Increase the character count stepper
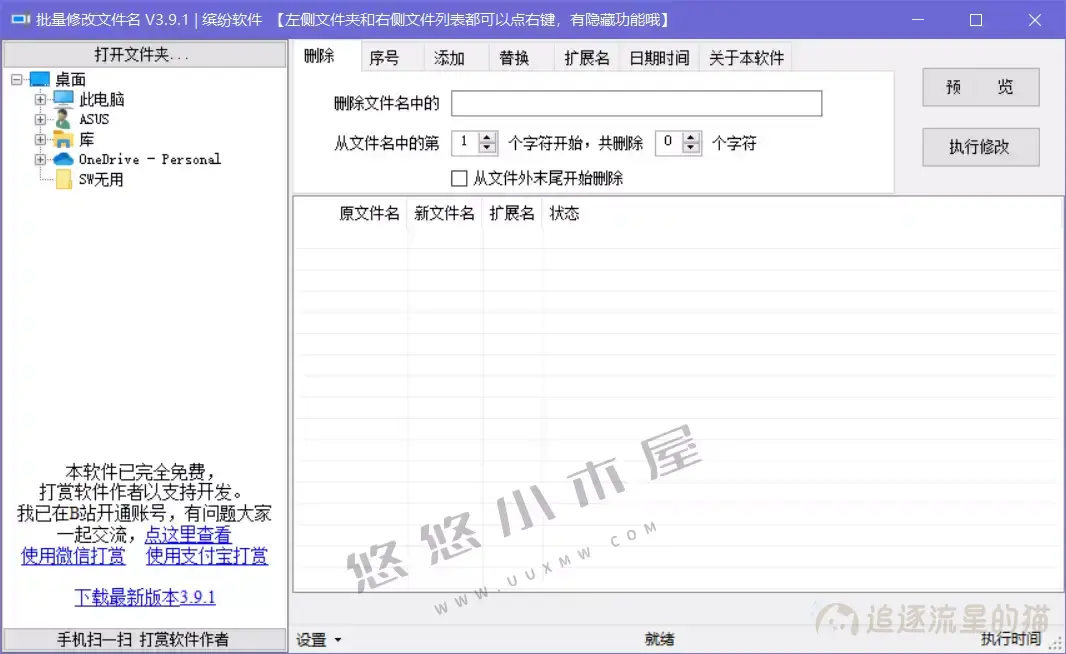Screen dimensions: 1066x654 tap(688, 138)
